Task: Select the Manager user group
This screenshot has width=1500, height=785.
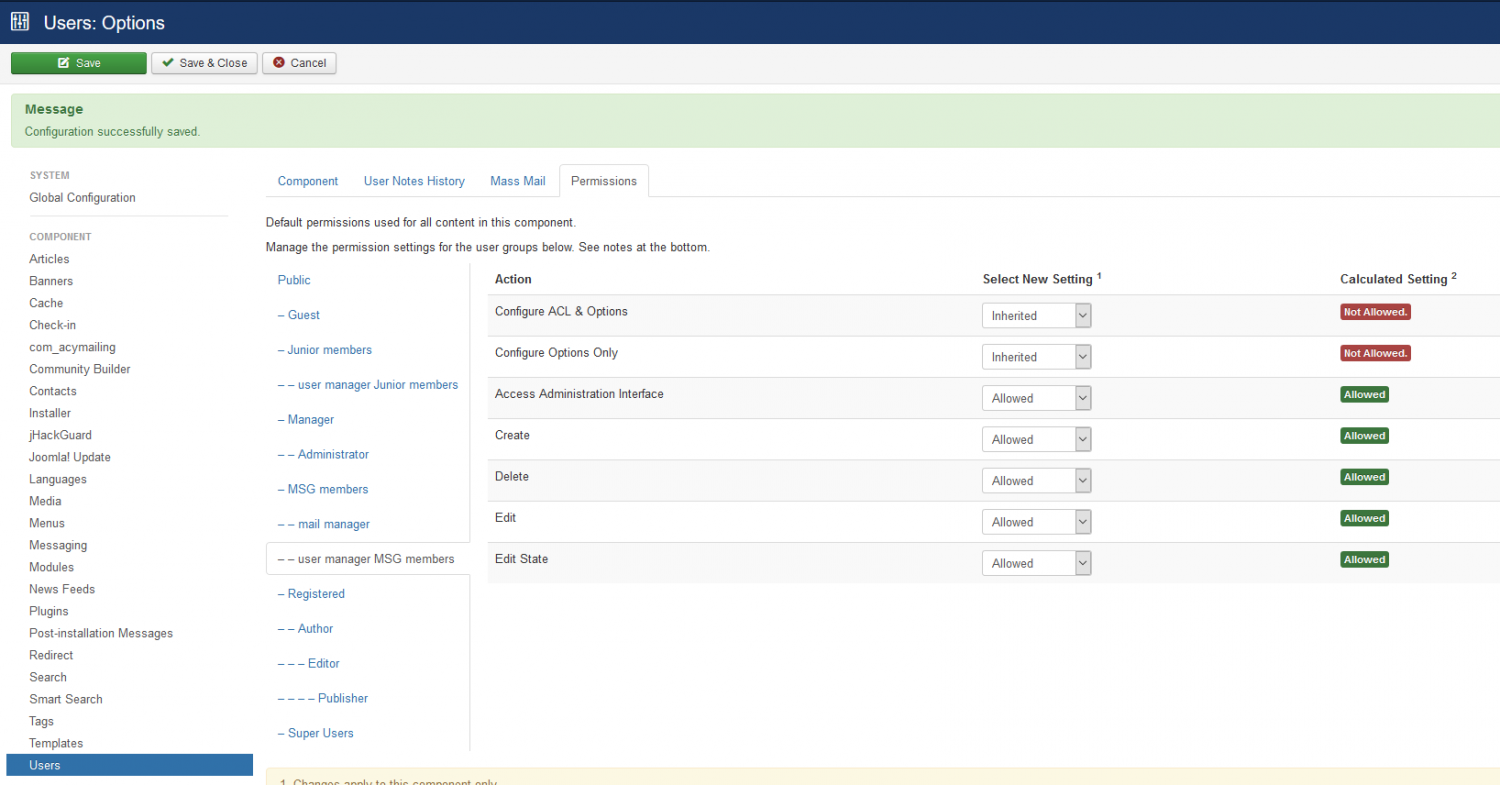Action: point(306,420)
